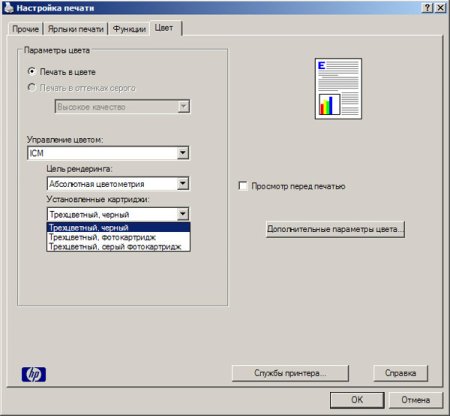The height and width of the screenshot is (416, 450).
Task: Click the printer icon in title bar
Action: coord(9,7)
